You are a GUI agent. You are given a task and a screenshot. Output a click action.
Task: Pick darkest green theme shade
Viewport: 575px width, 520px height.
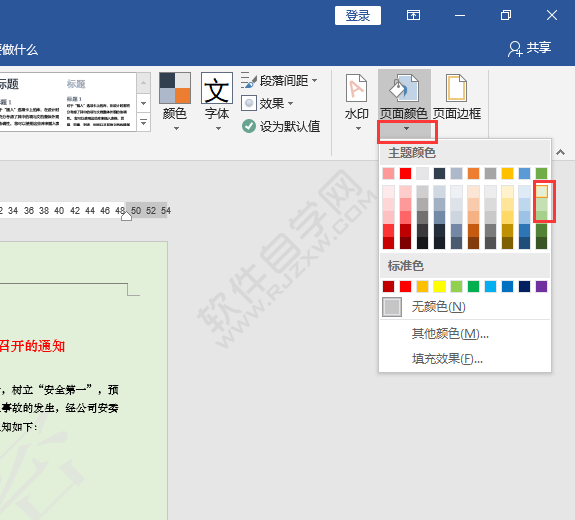tap(541, 243)
